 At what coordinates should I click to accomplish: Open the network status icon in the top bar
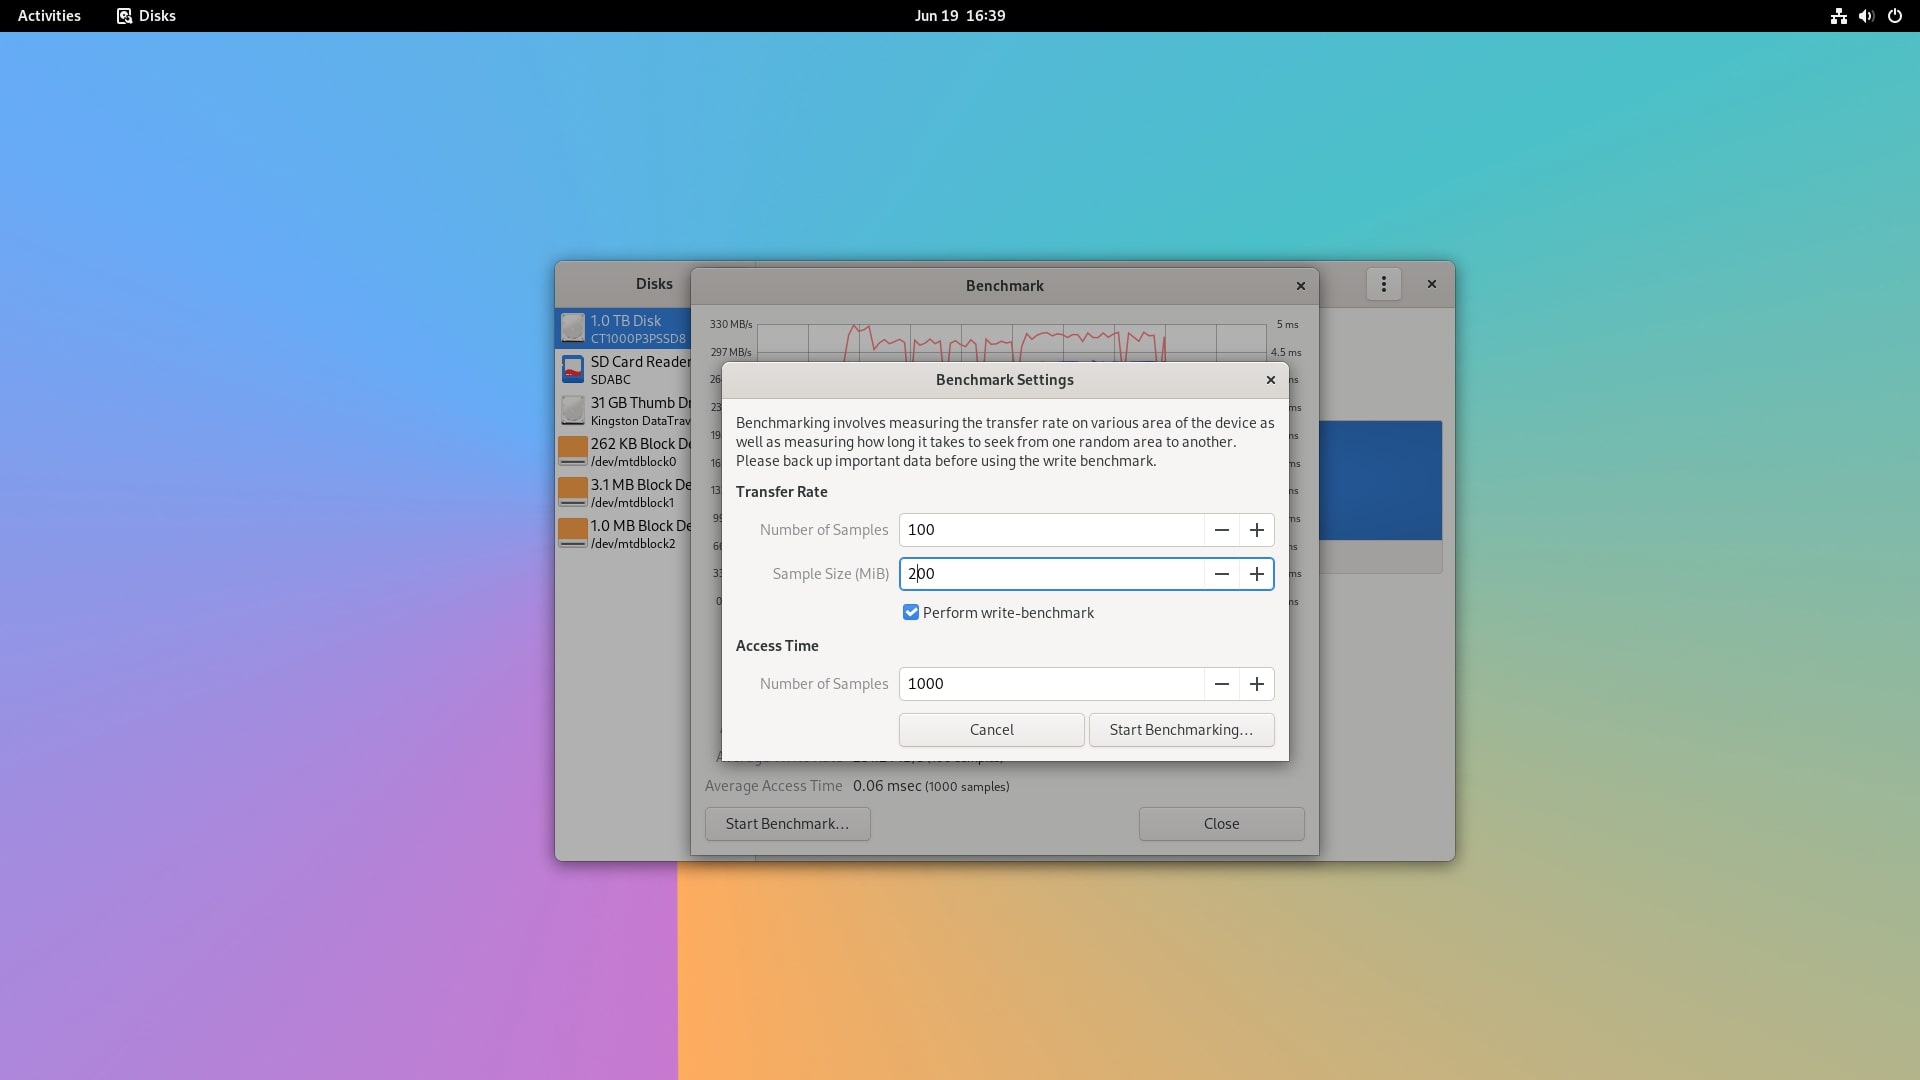[x=1838, y=16]
